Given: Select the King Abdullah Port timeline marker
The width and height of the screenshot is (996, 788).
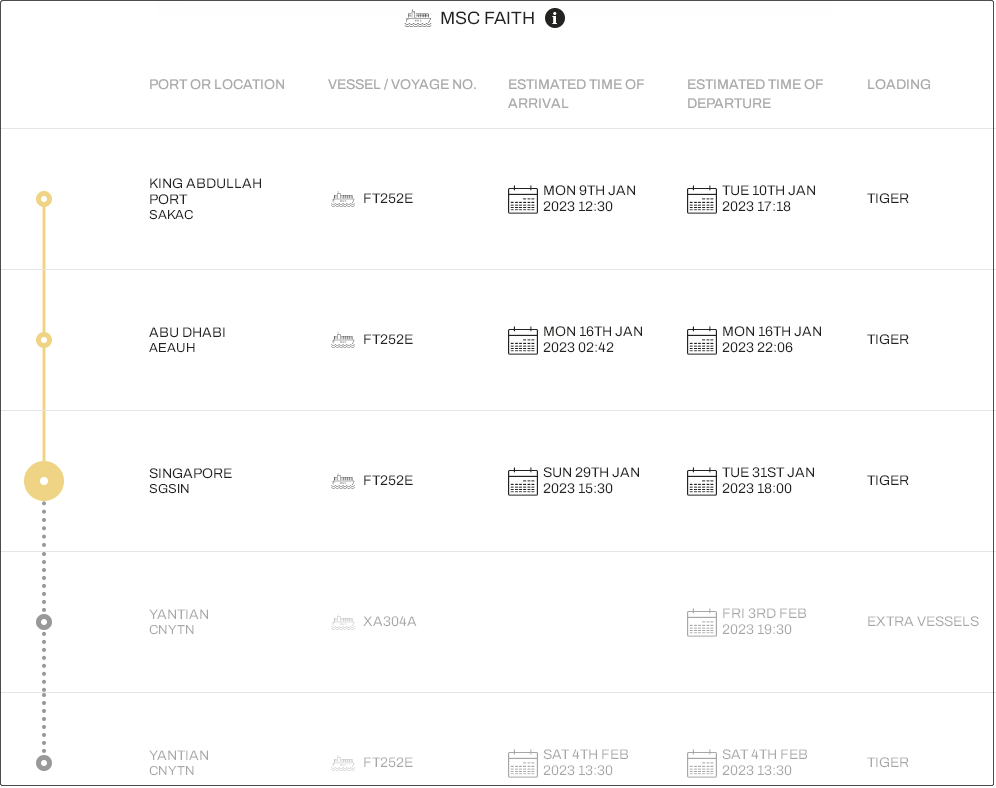Looking at the screenshot, I should click(x=44, y=199).
